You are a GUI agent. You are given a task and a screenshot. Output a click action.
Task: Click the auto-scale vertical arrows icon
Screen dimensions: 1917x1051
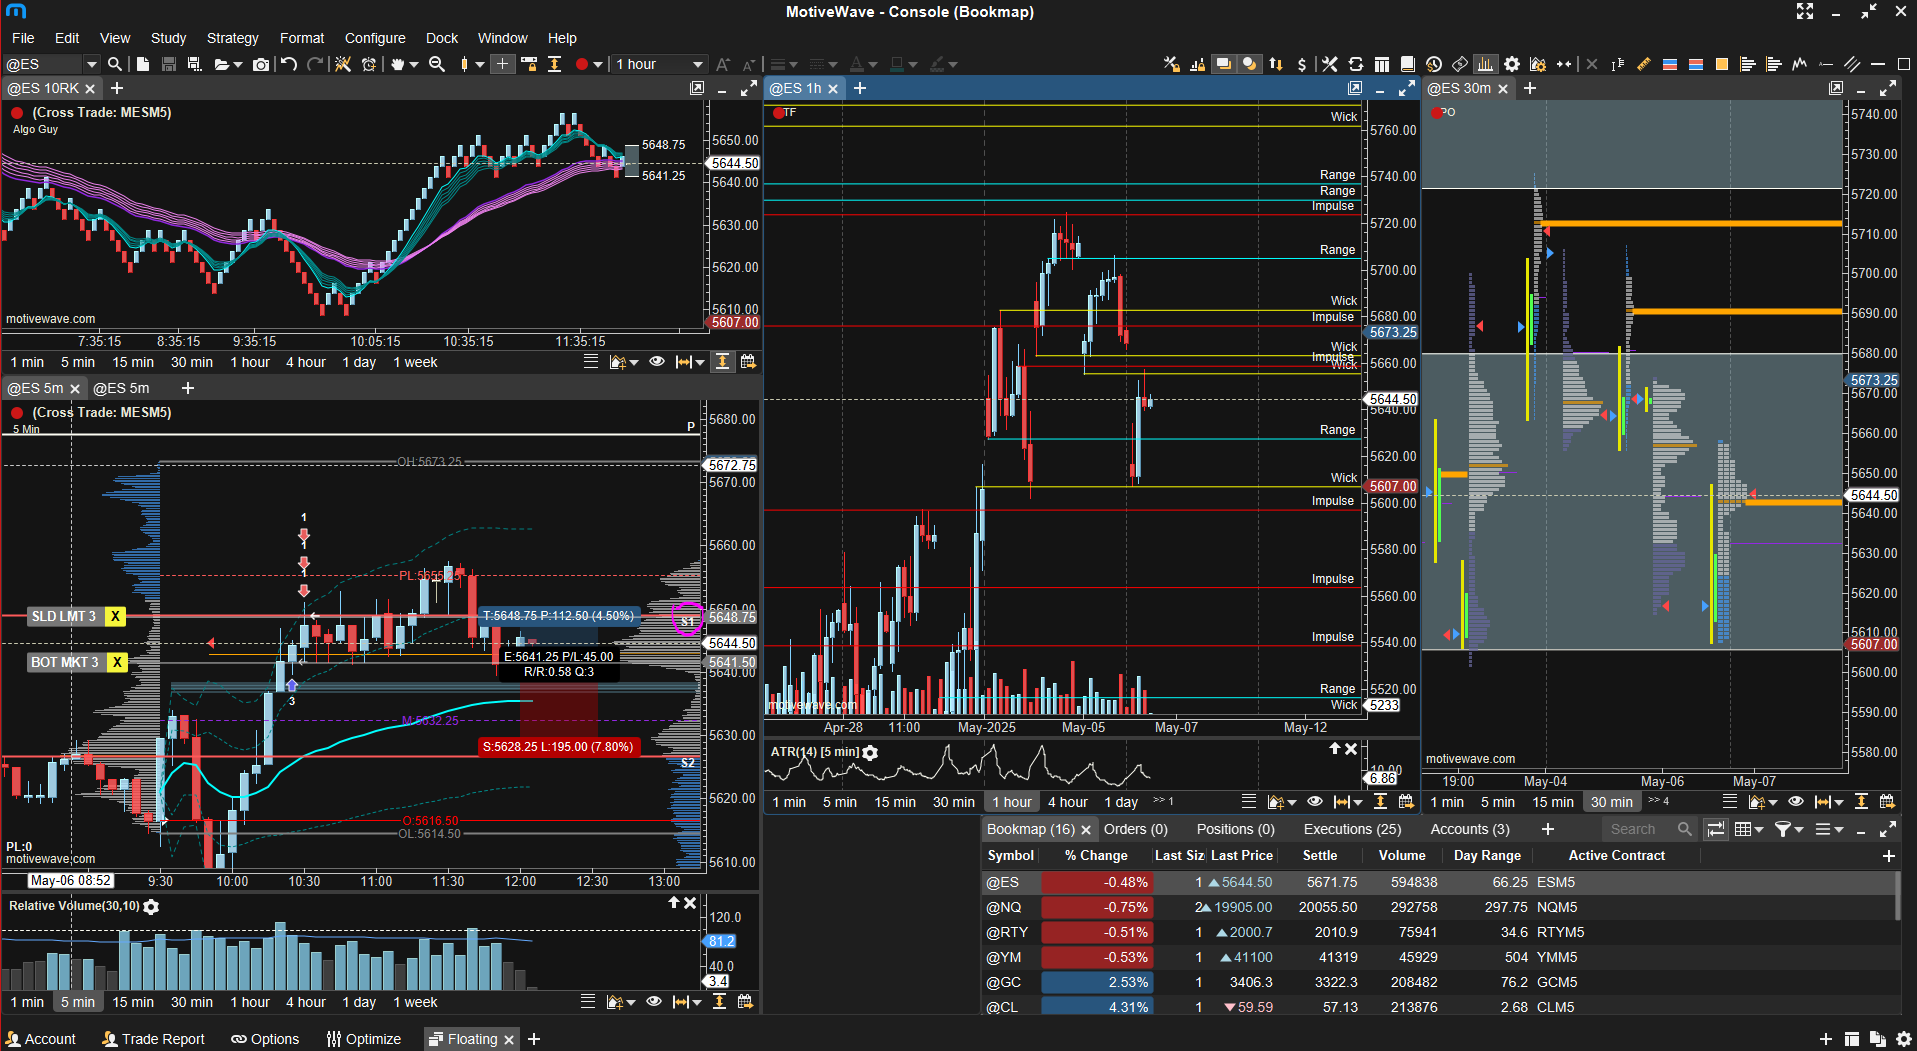click(555, 64)
